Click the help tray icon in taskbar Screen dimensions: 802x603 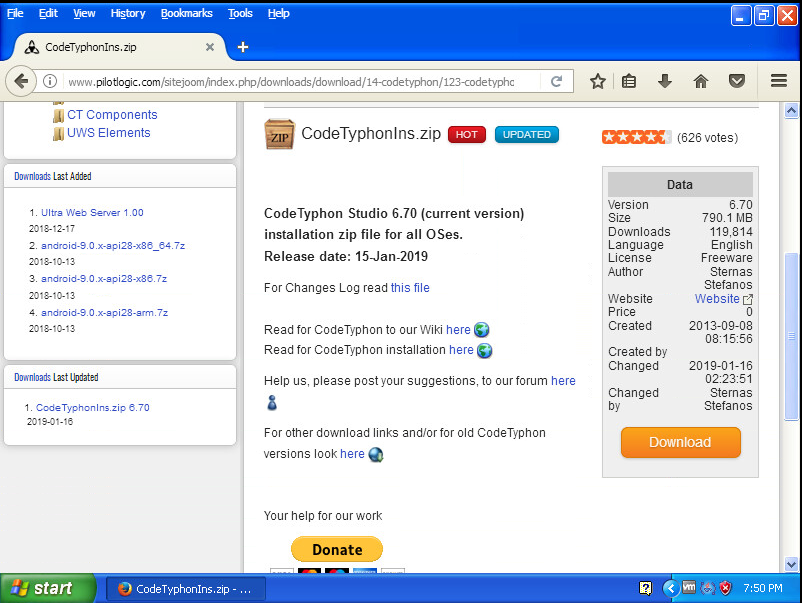645,588
